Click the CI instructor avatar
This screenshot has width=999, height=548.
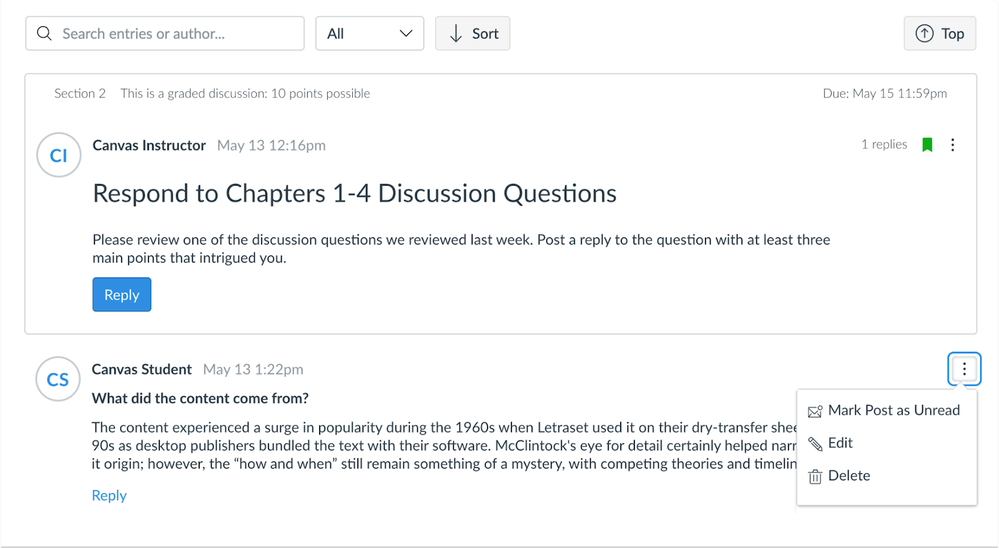point(59,155)
